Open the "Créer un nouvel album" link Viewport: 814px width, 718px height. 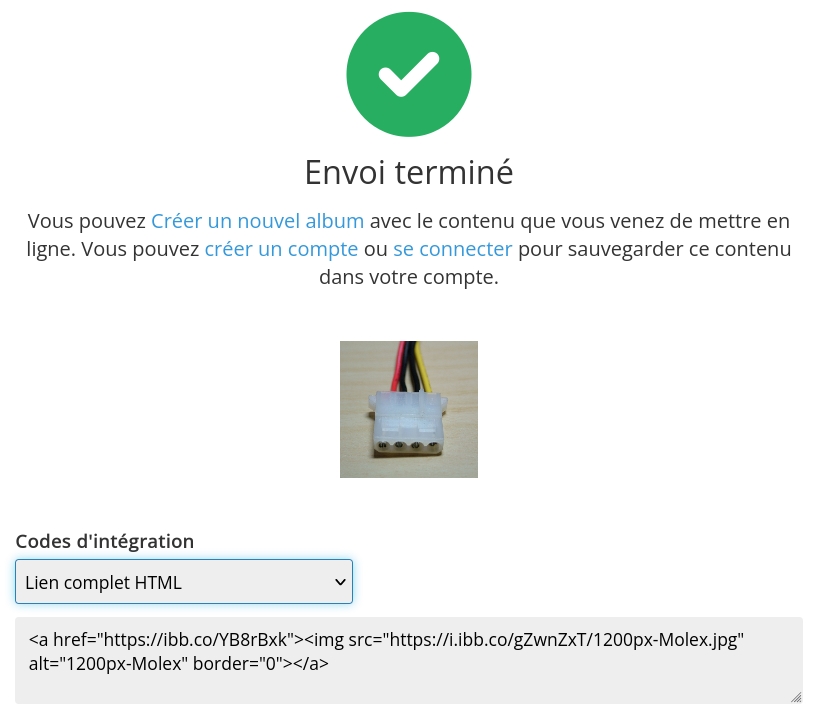[x=257, y=221]
